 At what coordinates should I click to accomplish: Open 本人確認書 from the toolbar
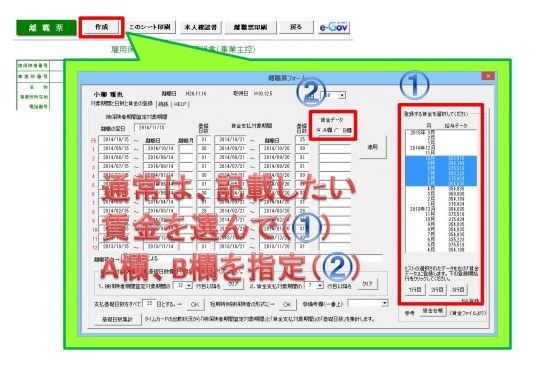[200, 27]
